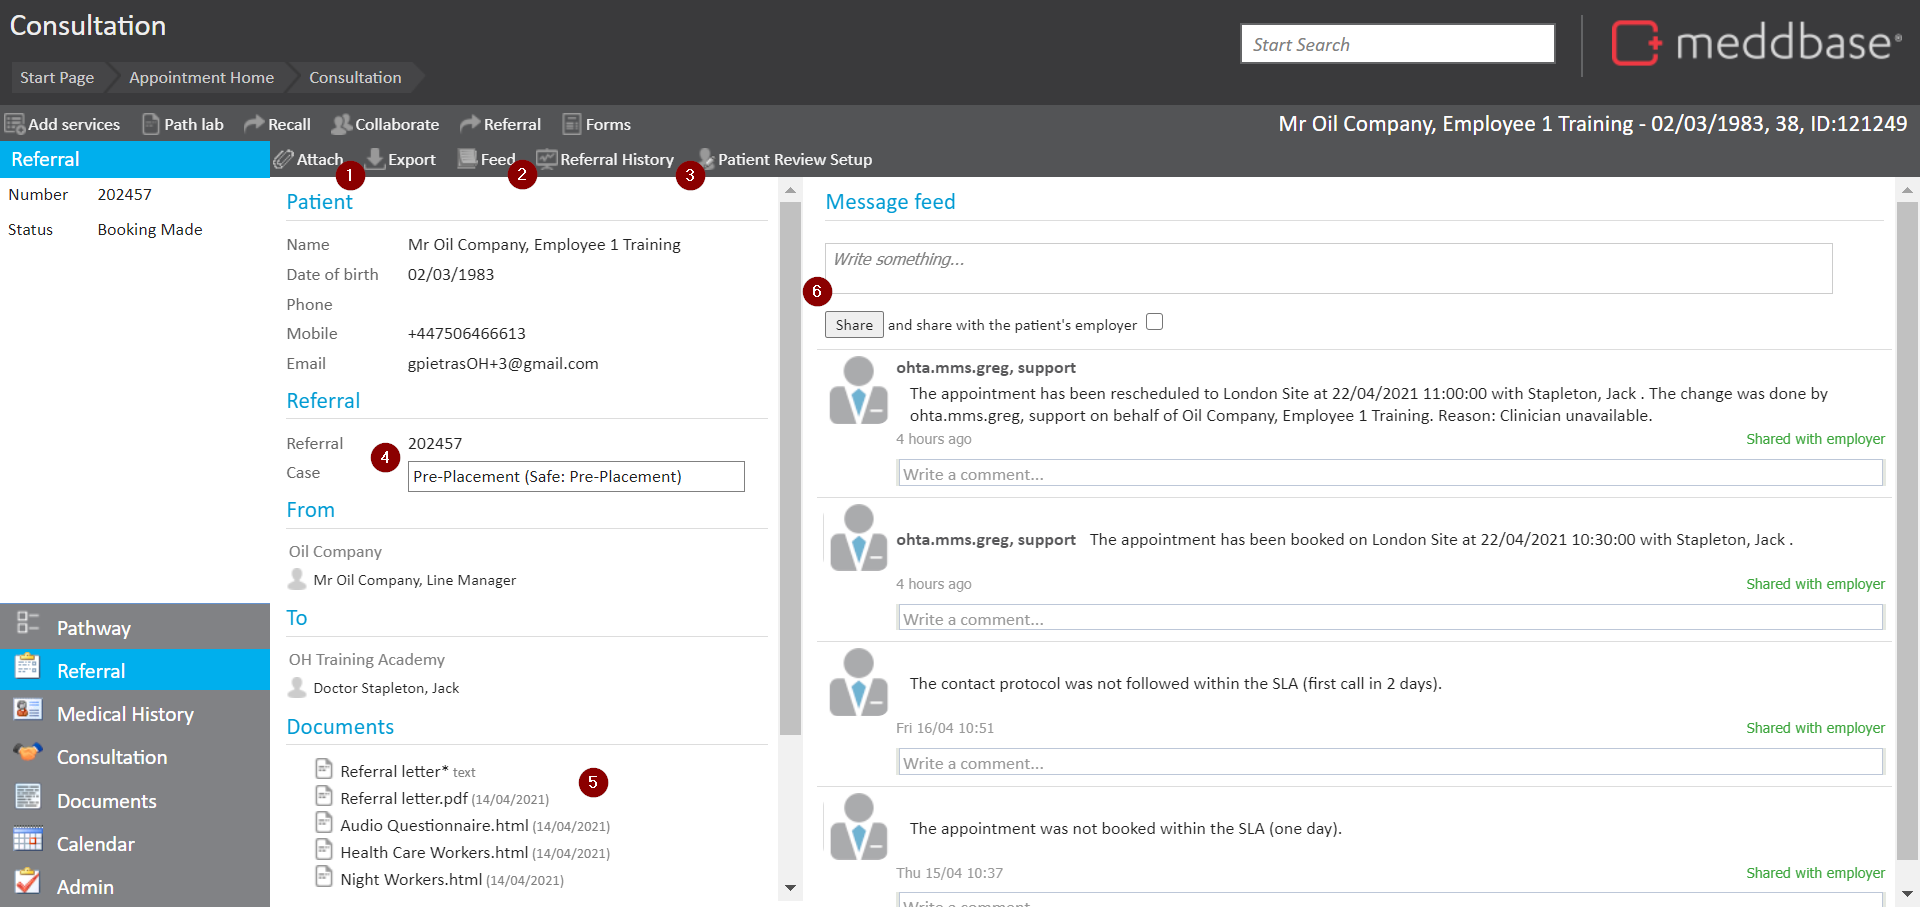
Task: Click the Write something message box
Action: pyautogui.click(x=1328, y=268)
